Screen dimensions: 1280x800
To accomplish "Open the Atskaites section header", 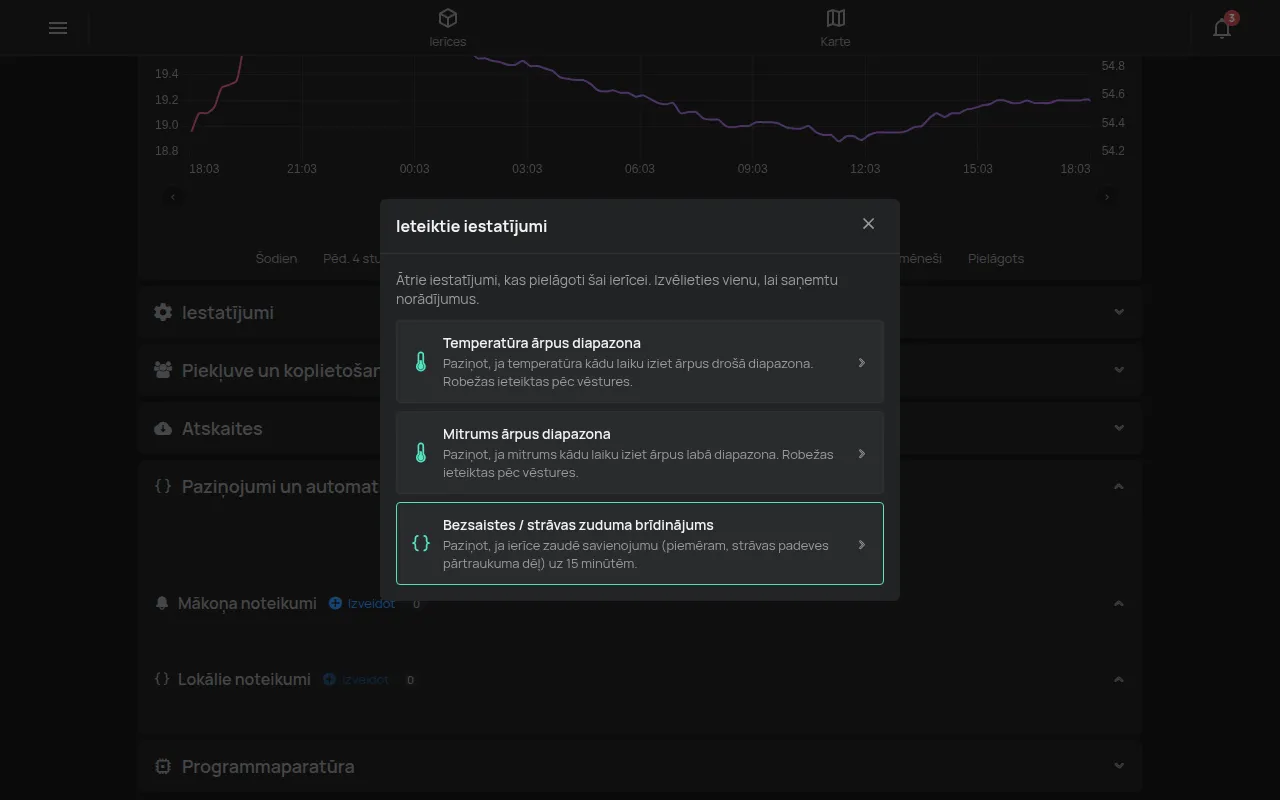I will pos(640,428).
